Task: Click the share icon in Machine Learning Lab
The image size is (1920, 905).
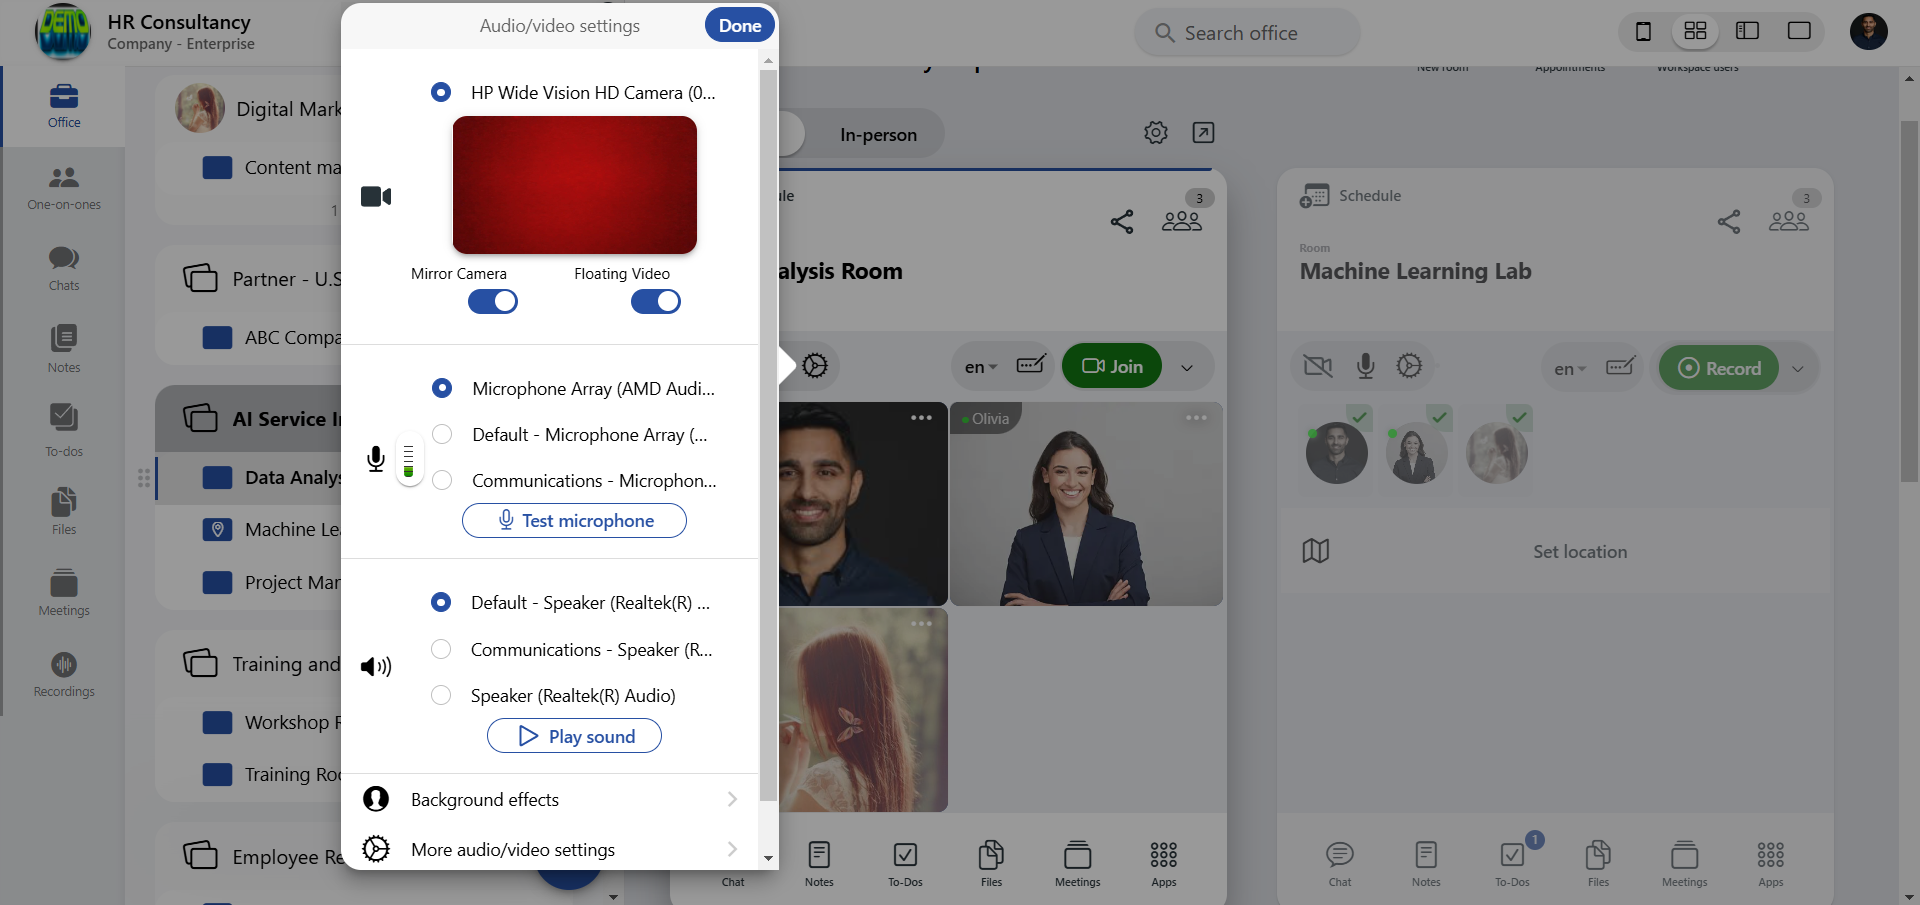Action: coord(1728,221)
